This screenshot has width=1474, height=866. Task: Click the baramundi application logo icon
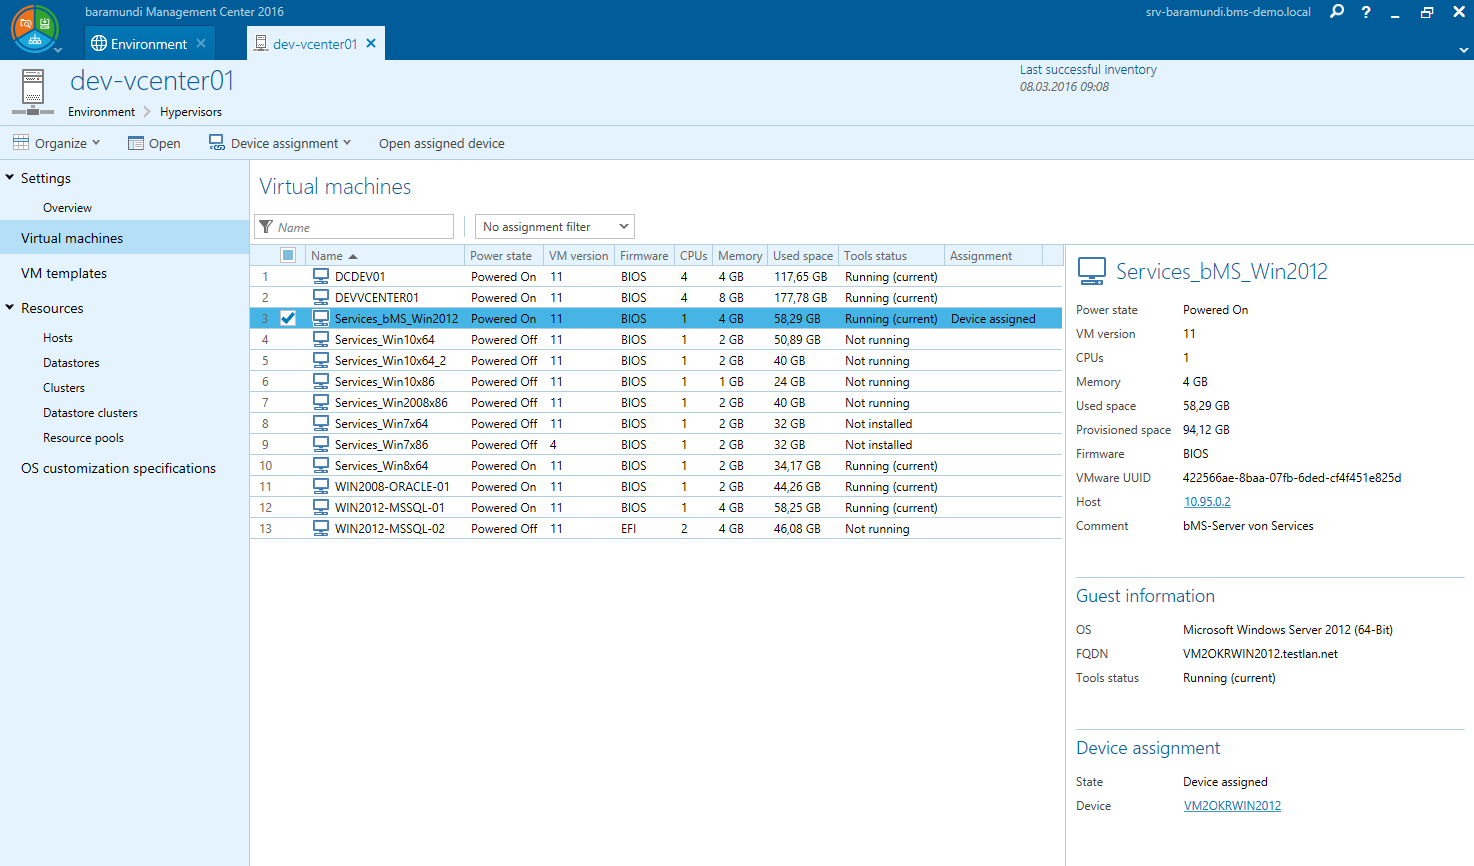(34, 29)
